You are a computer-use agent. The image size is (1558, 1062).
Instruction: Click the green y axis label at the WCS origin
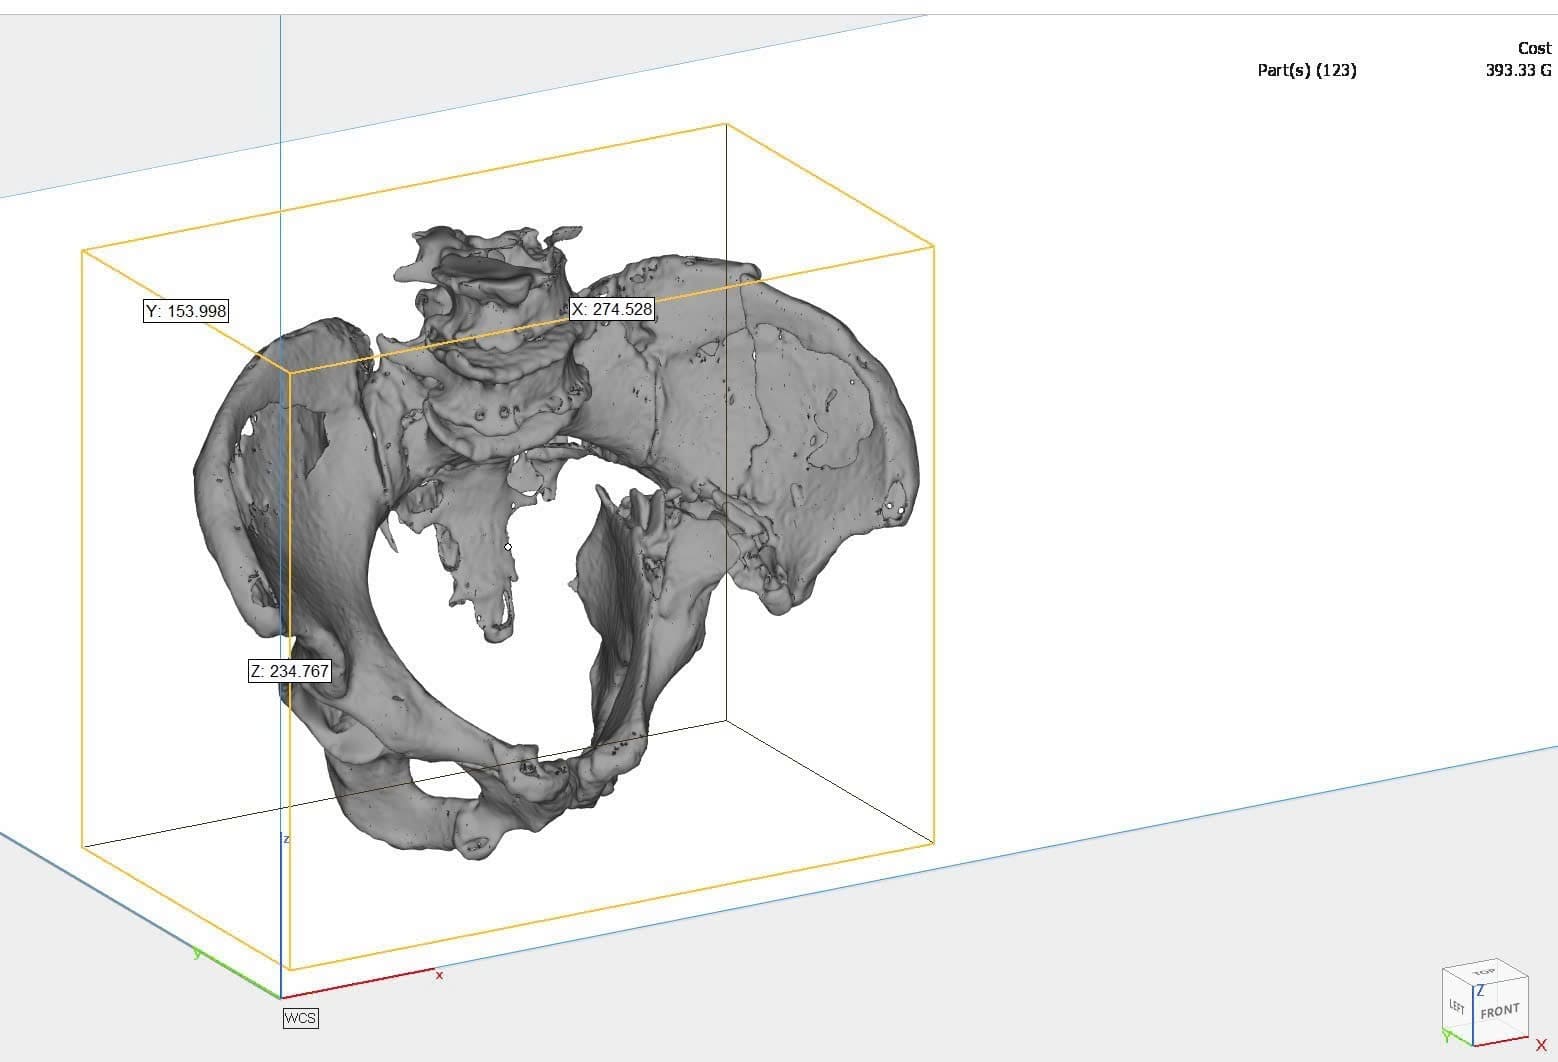[197, 954]
